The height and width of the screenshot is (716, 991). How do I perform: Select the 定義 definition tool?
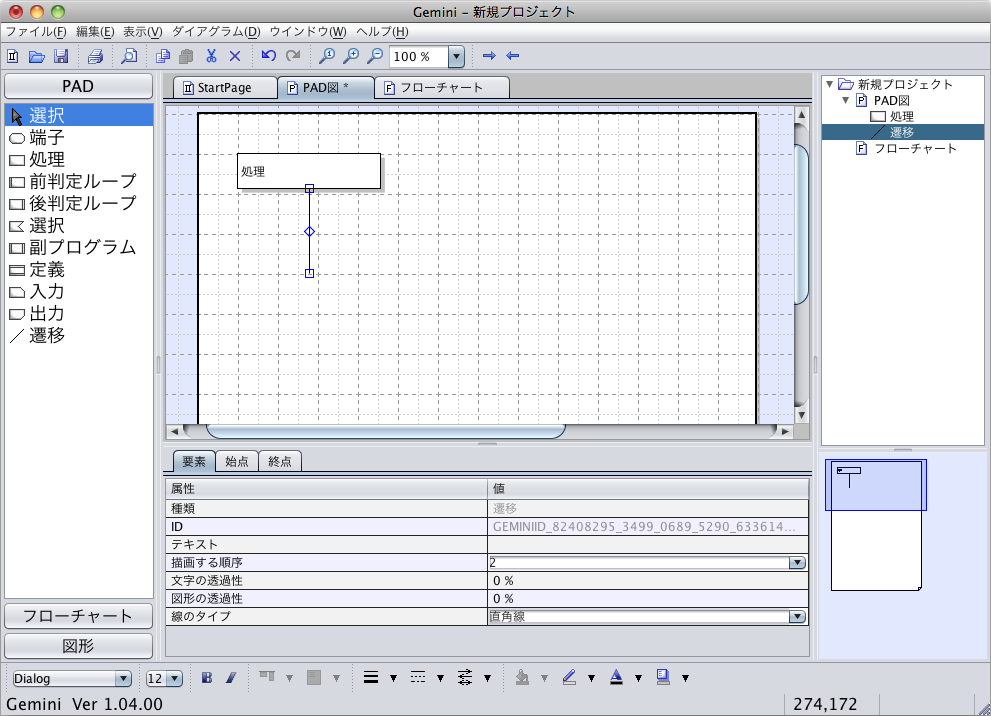point(79,270)
